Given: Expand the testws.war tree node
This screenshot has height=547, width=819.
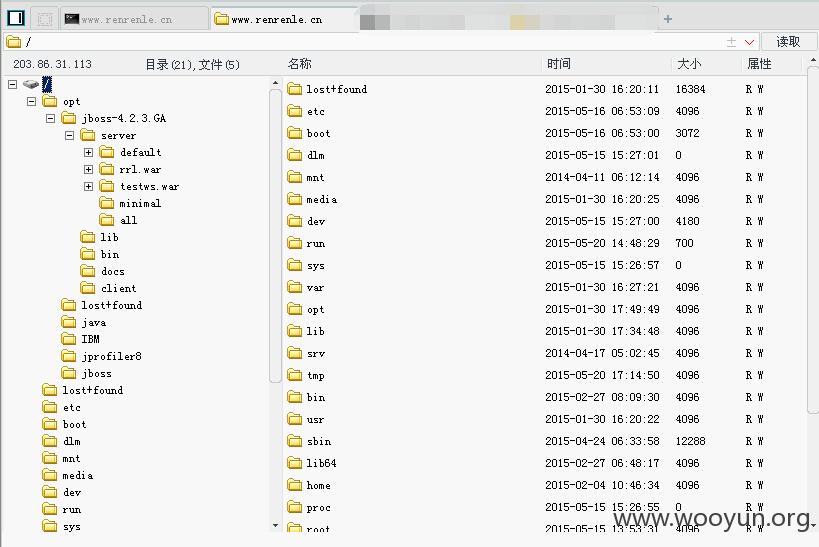Looking at the screenshot, I should [88, 187].
